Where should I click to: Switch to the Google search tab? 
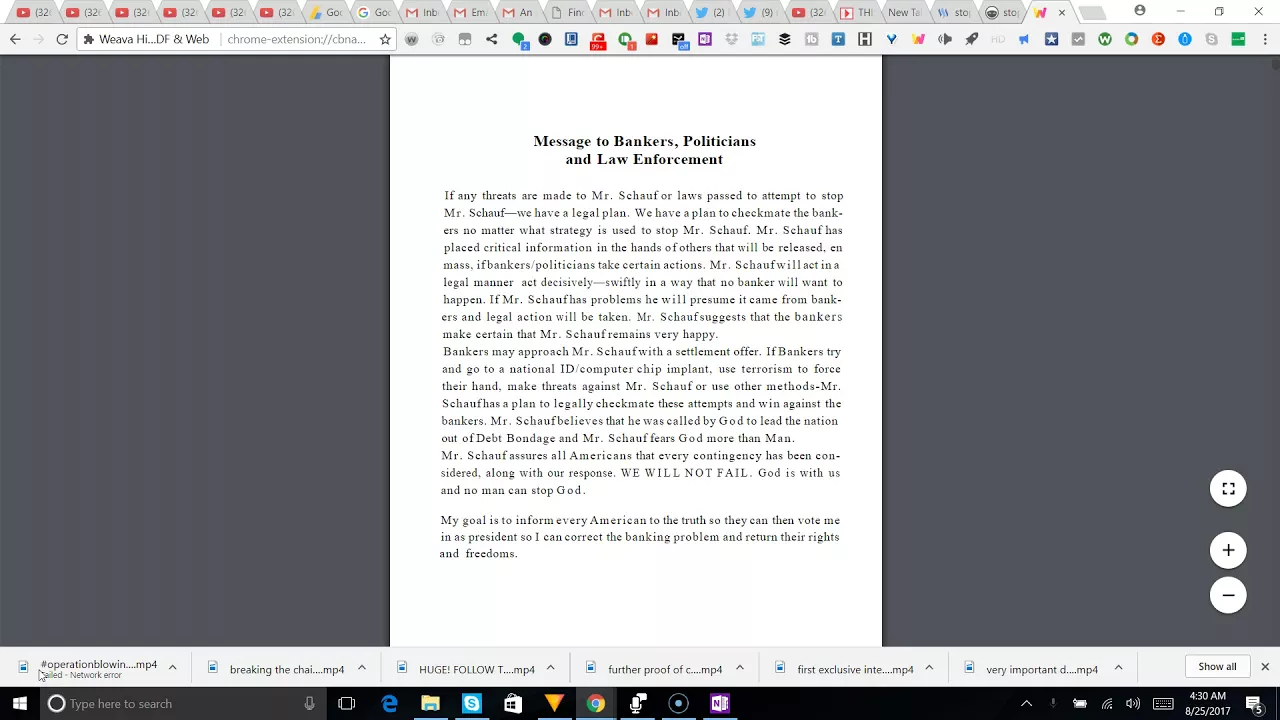point(375,12)
